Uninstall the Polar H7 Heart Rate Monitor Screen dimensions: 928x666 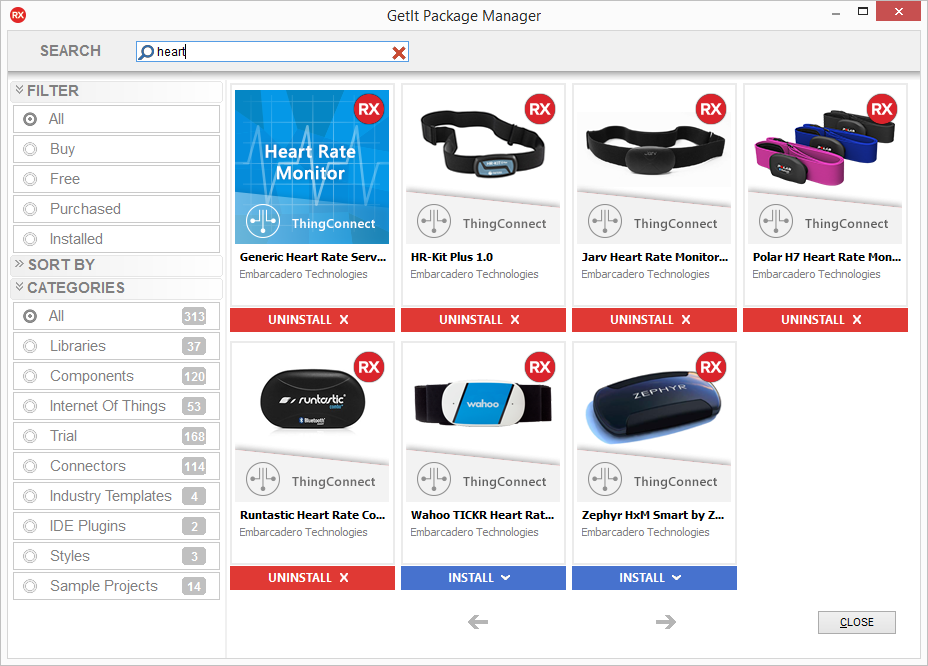click(x=825, y=320)
